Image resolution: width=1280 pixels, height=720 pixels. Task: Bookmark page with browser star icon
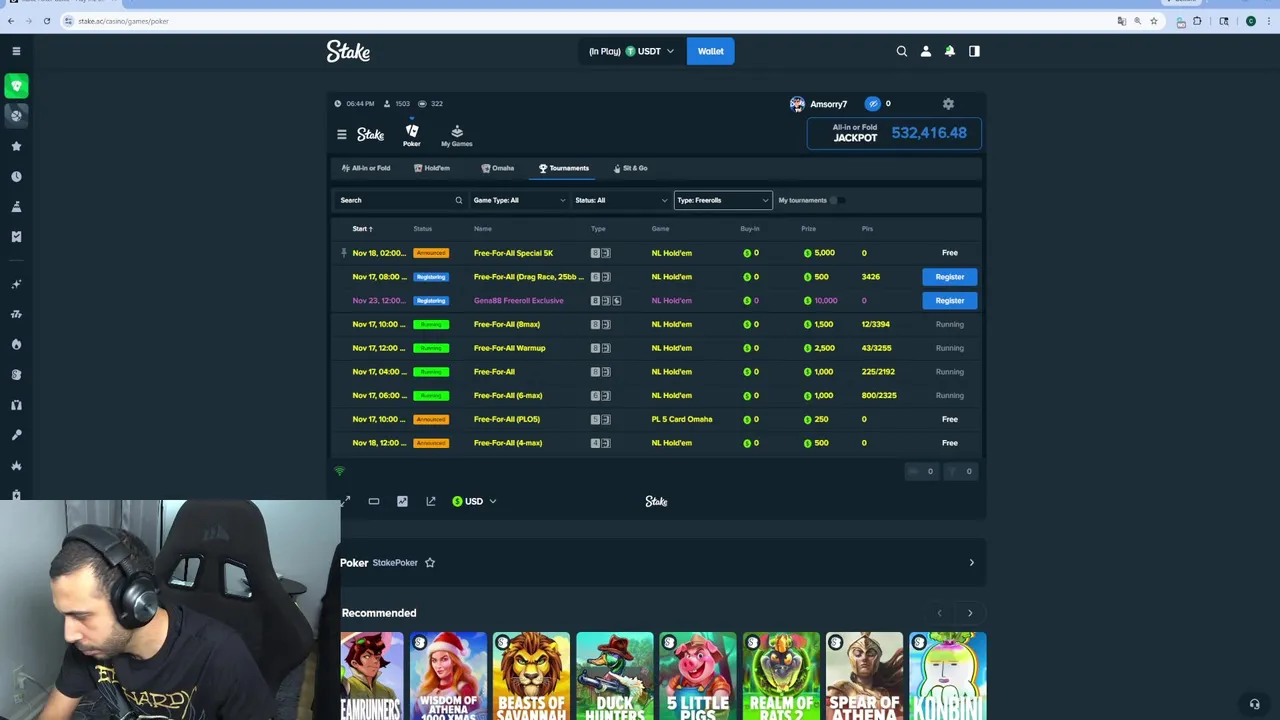pos(1153,21)
